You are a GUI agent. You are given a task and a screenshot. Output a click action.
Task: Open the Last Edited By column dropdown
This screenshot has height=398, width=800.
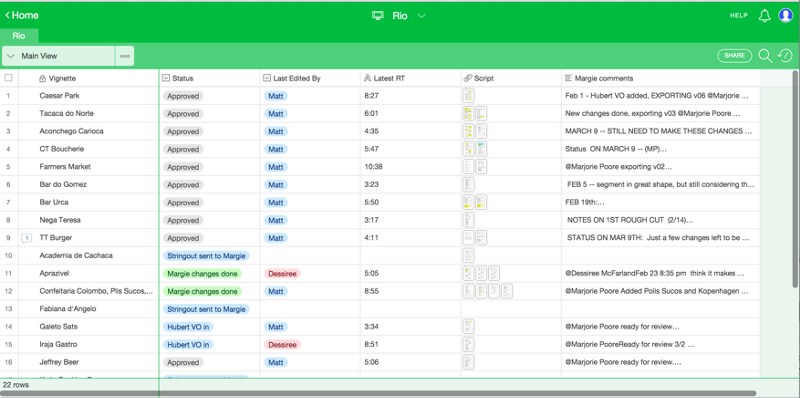tap(266, 78)
